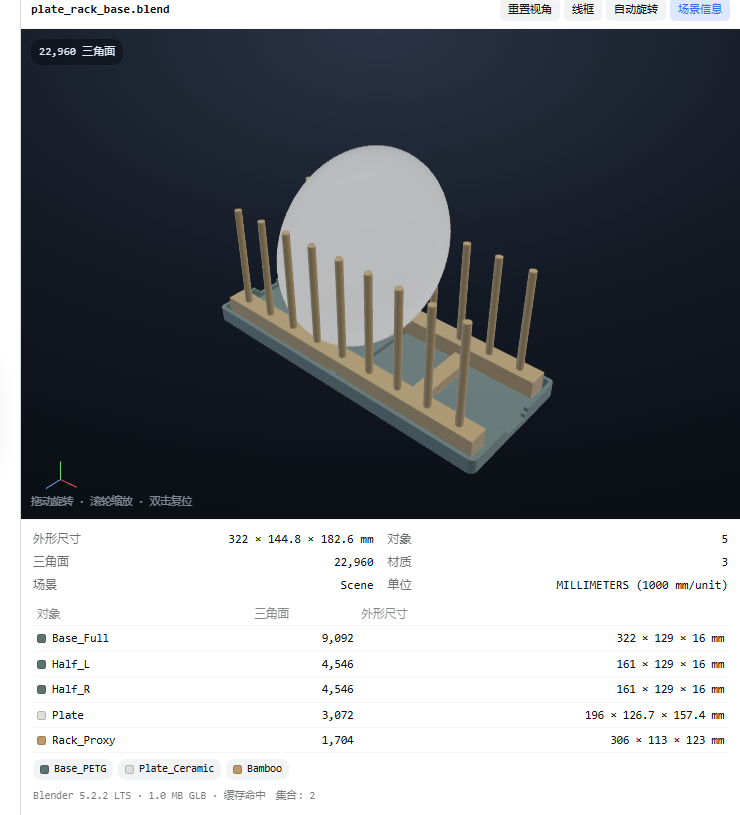740x815 pixels.
Task: Click the 306 × 113 × 123 mm dimension
Action: click(667, 740)
